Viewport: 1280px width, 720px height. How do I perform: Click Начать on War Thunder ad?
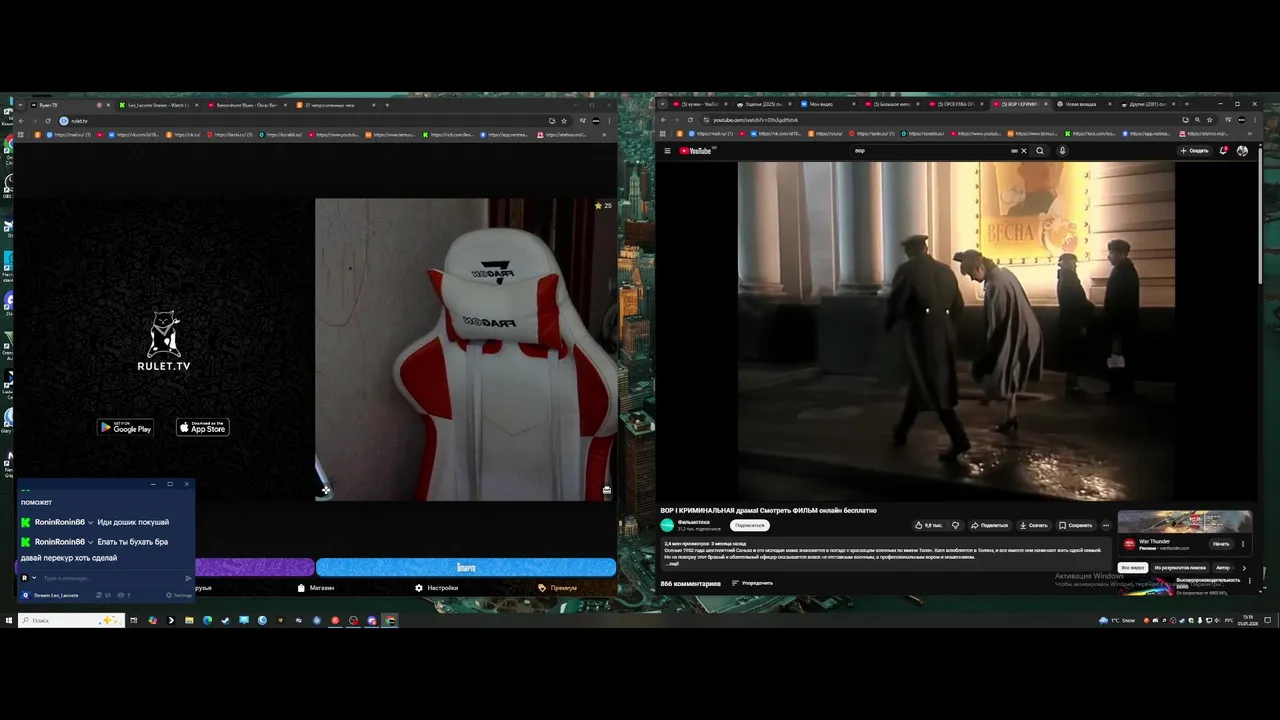pyautogui.click(x=1221, y=544)
